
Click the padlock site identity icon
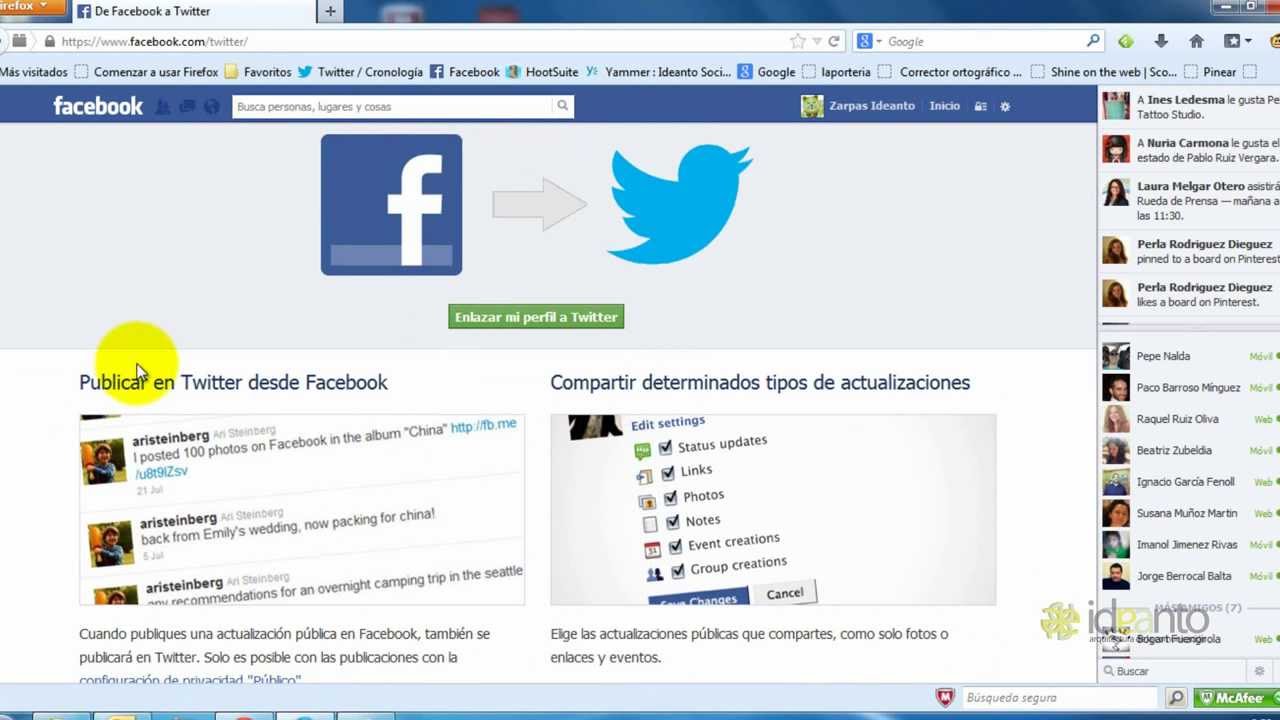coord(49,41)
